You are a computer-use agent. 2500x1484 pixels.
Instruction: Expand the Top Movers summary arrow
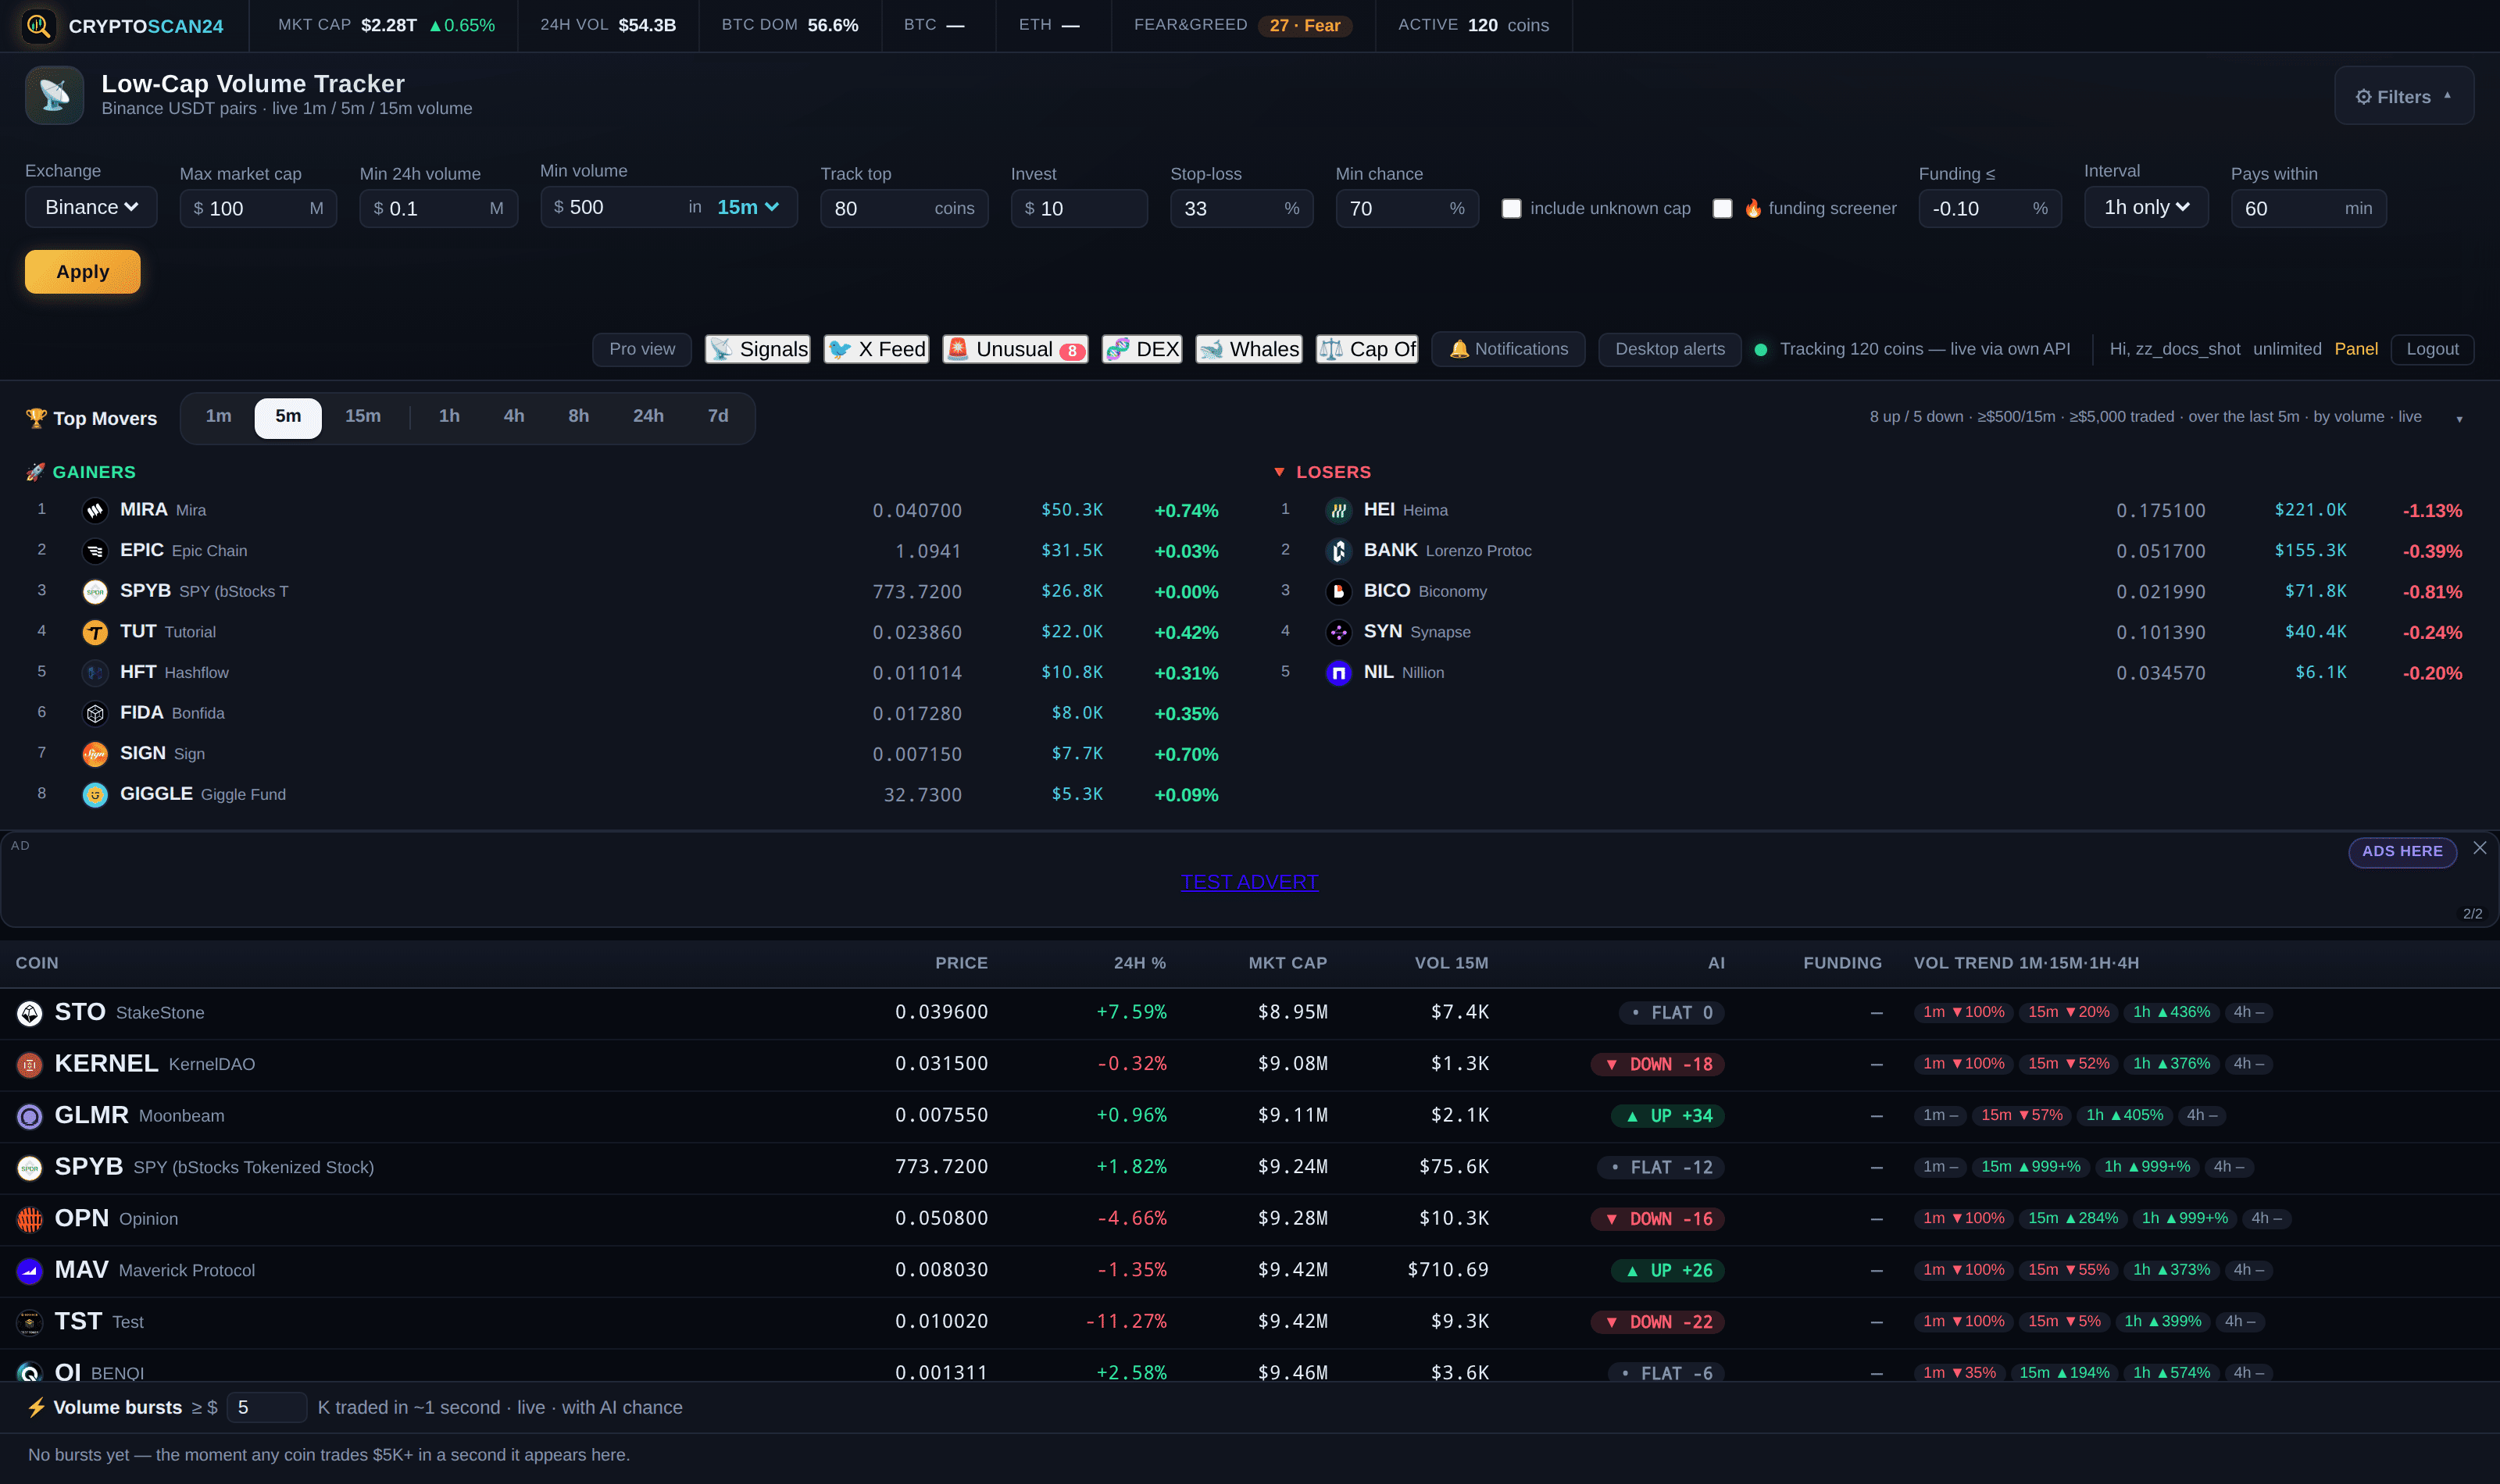pos(2459,419)
